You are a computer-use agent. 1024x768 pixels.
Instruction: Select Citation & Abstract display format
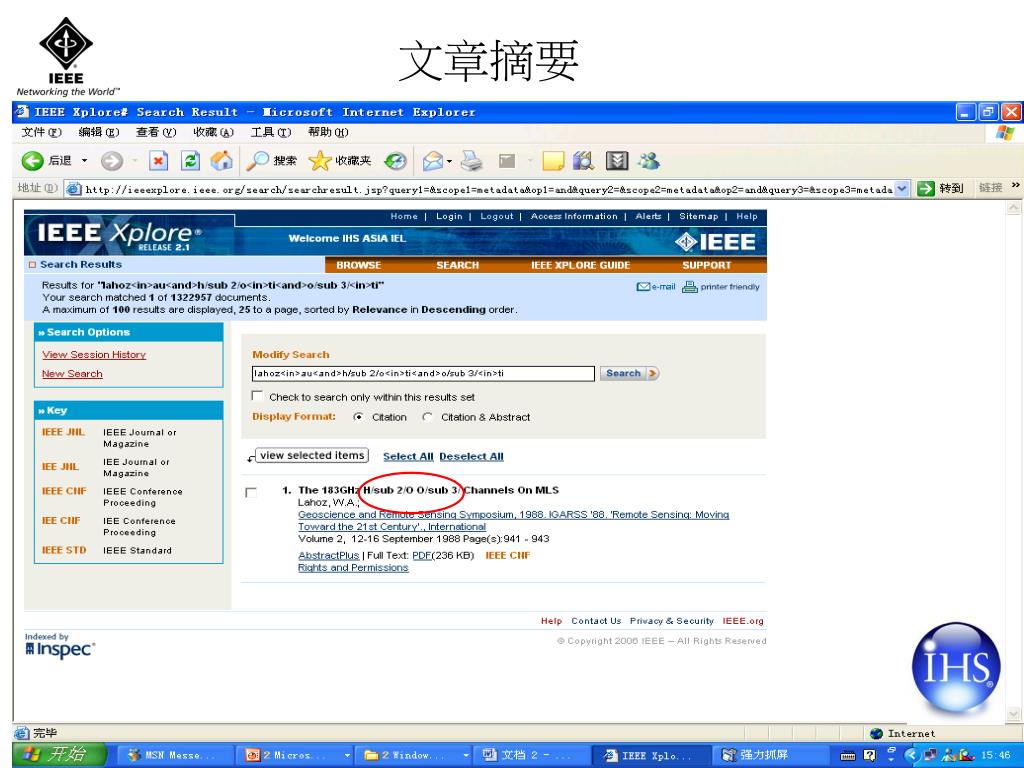click(427, 417)
